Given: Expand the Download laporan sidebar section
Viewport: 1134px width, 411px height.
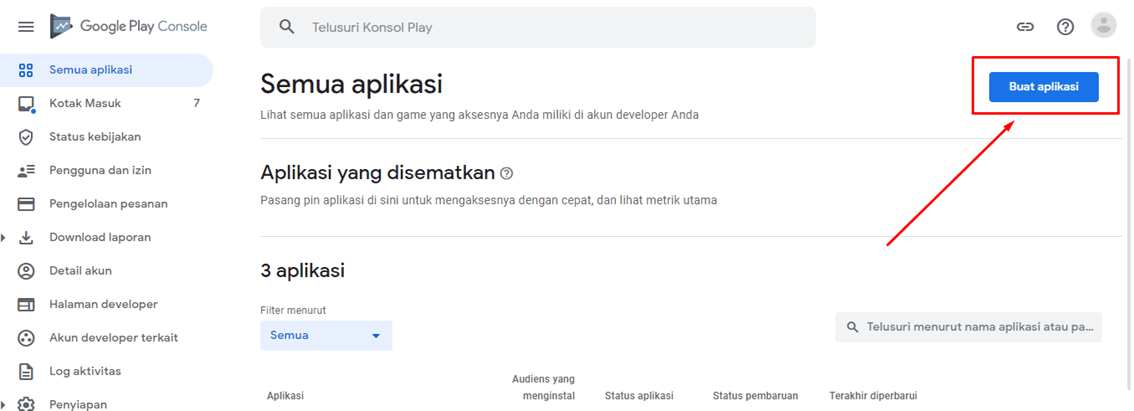Looking at the screenshot, I should point(4,237).
